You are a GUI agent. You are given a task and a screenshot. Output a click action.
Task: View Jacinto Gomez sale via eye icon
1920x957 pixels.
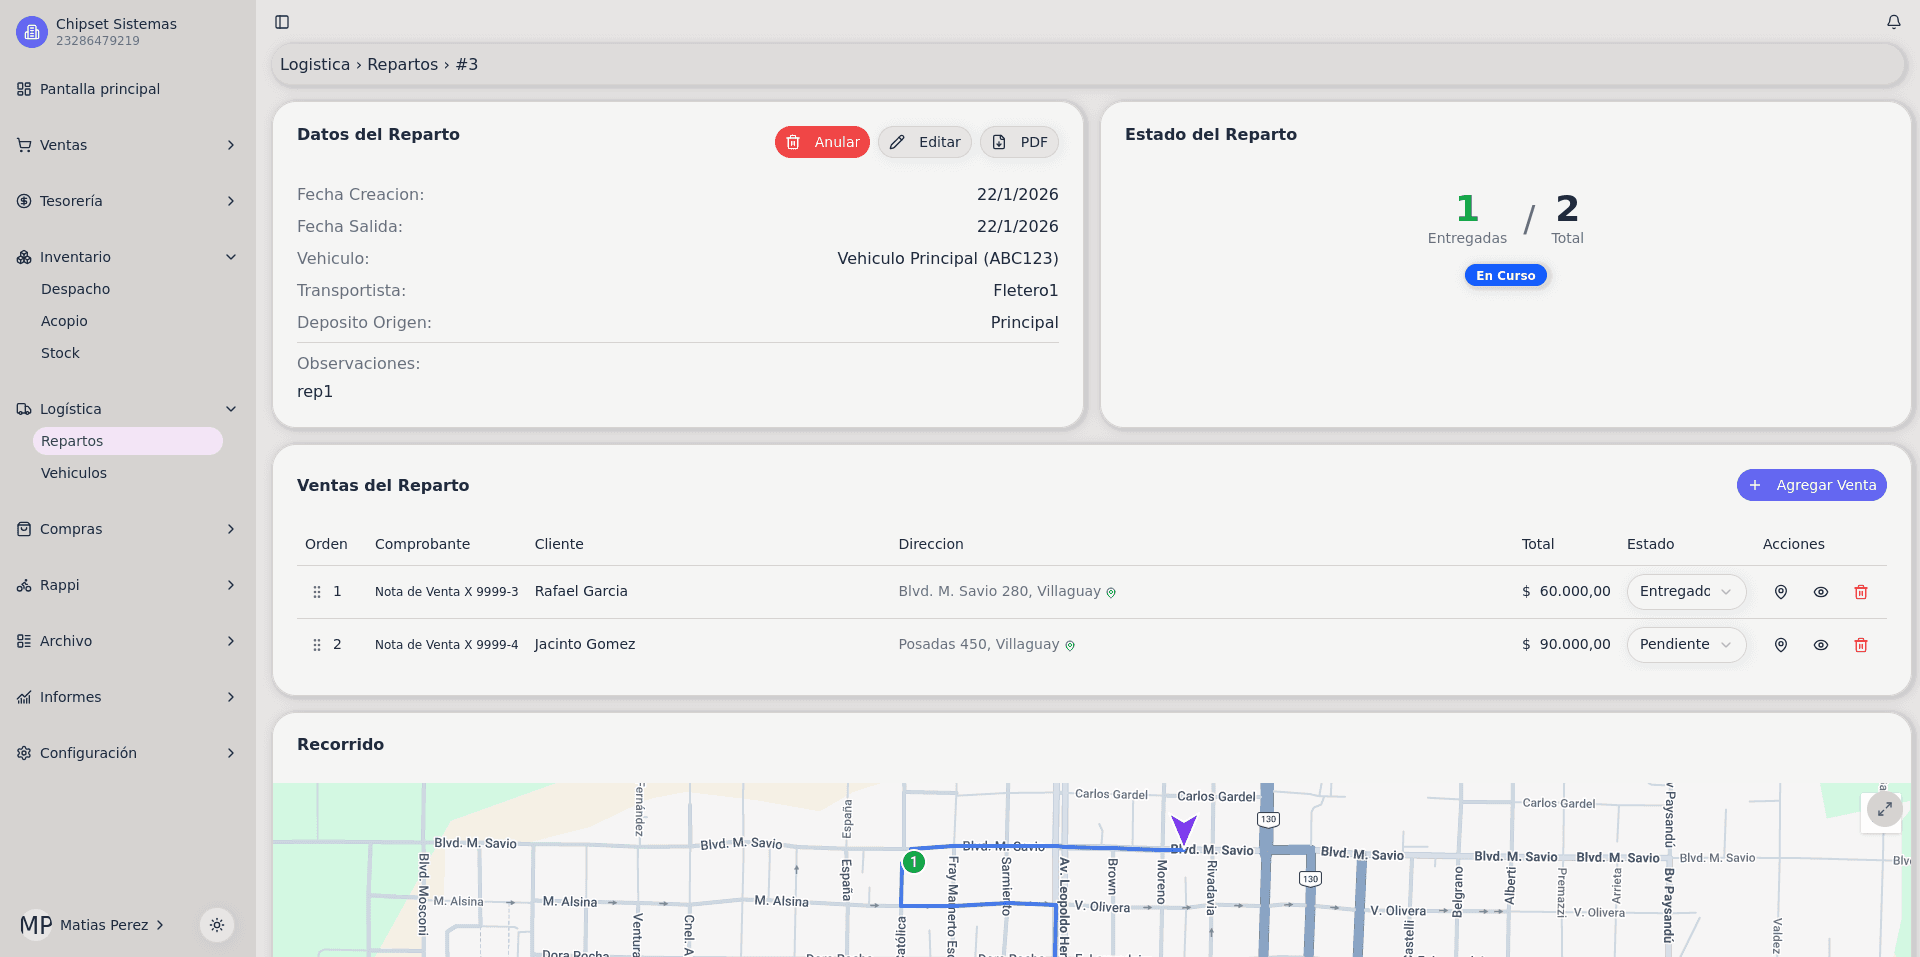1820,645
